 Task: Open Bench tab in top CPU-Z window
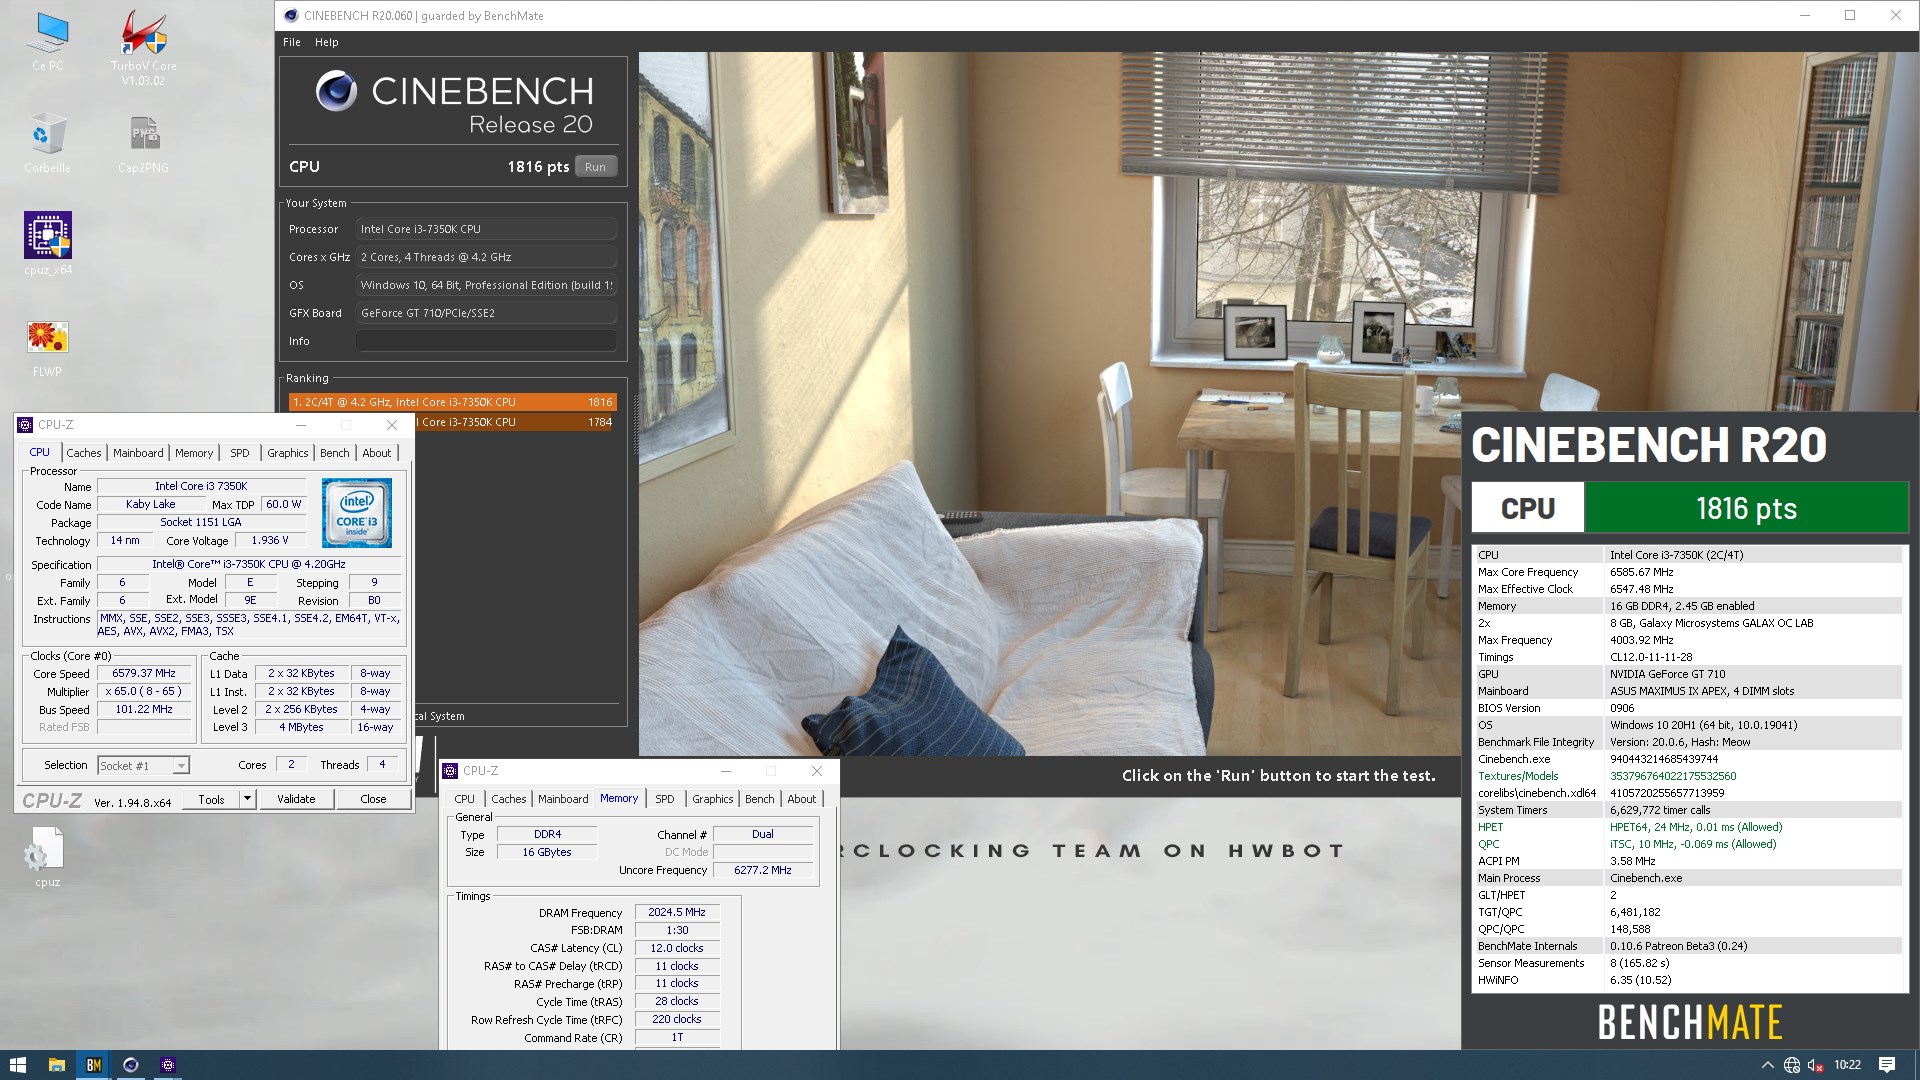335,453
